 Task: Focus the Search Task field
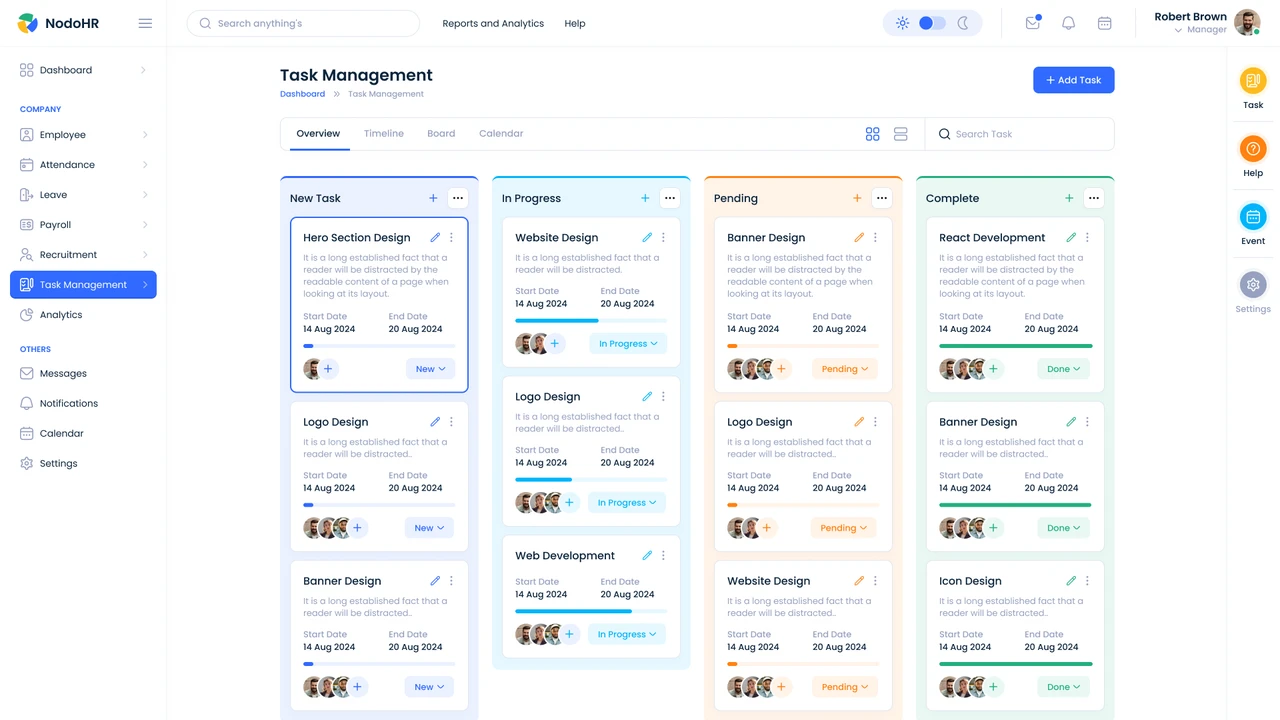1019,134
